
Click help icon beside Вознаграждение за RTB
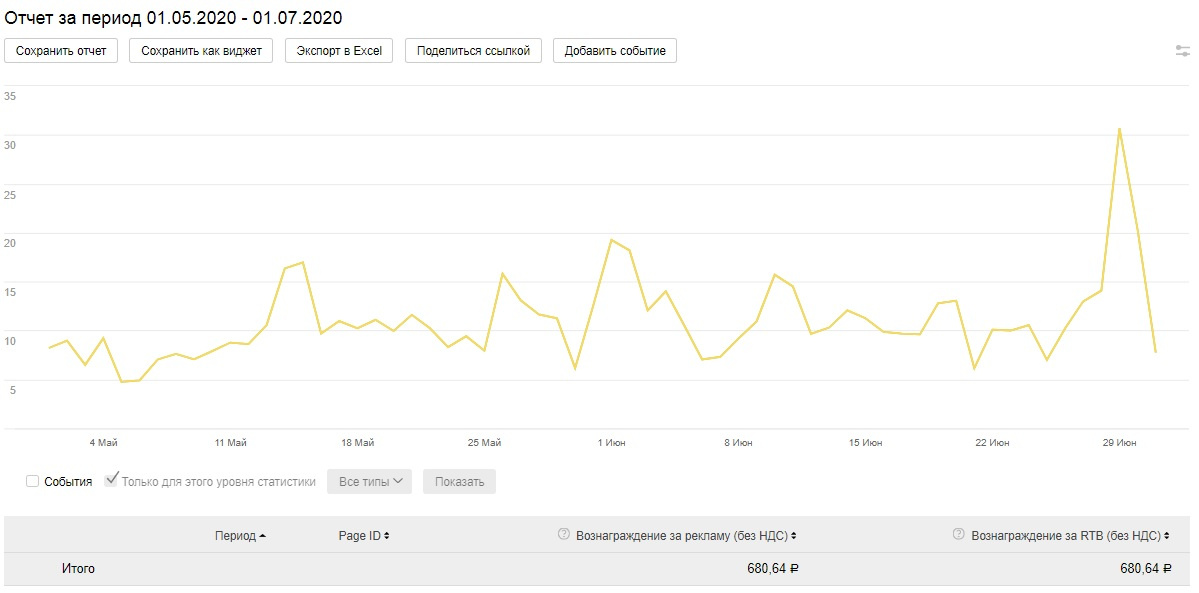958,535
